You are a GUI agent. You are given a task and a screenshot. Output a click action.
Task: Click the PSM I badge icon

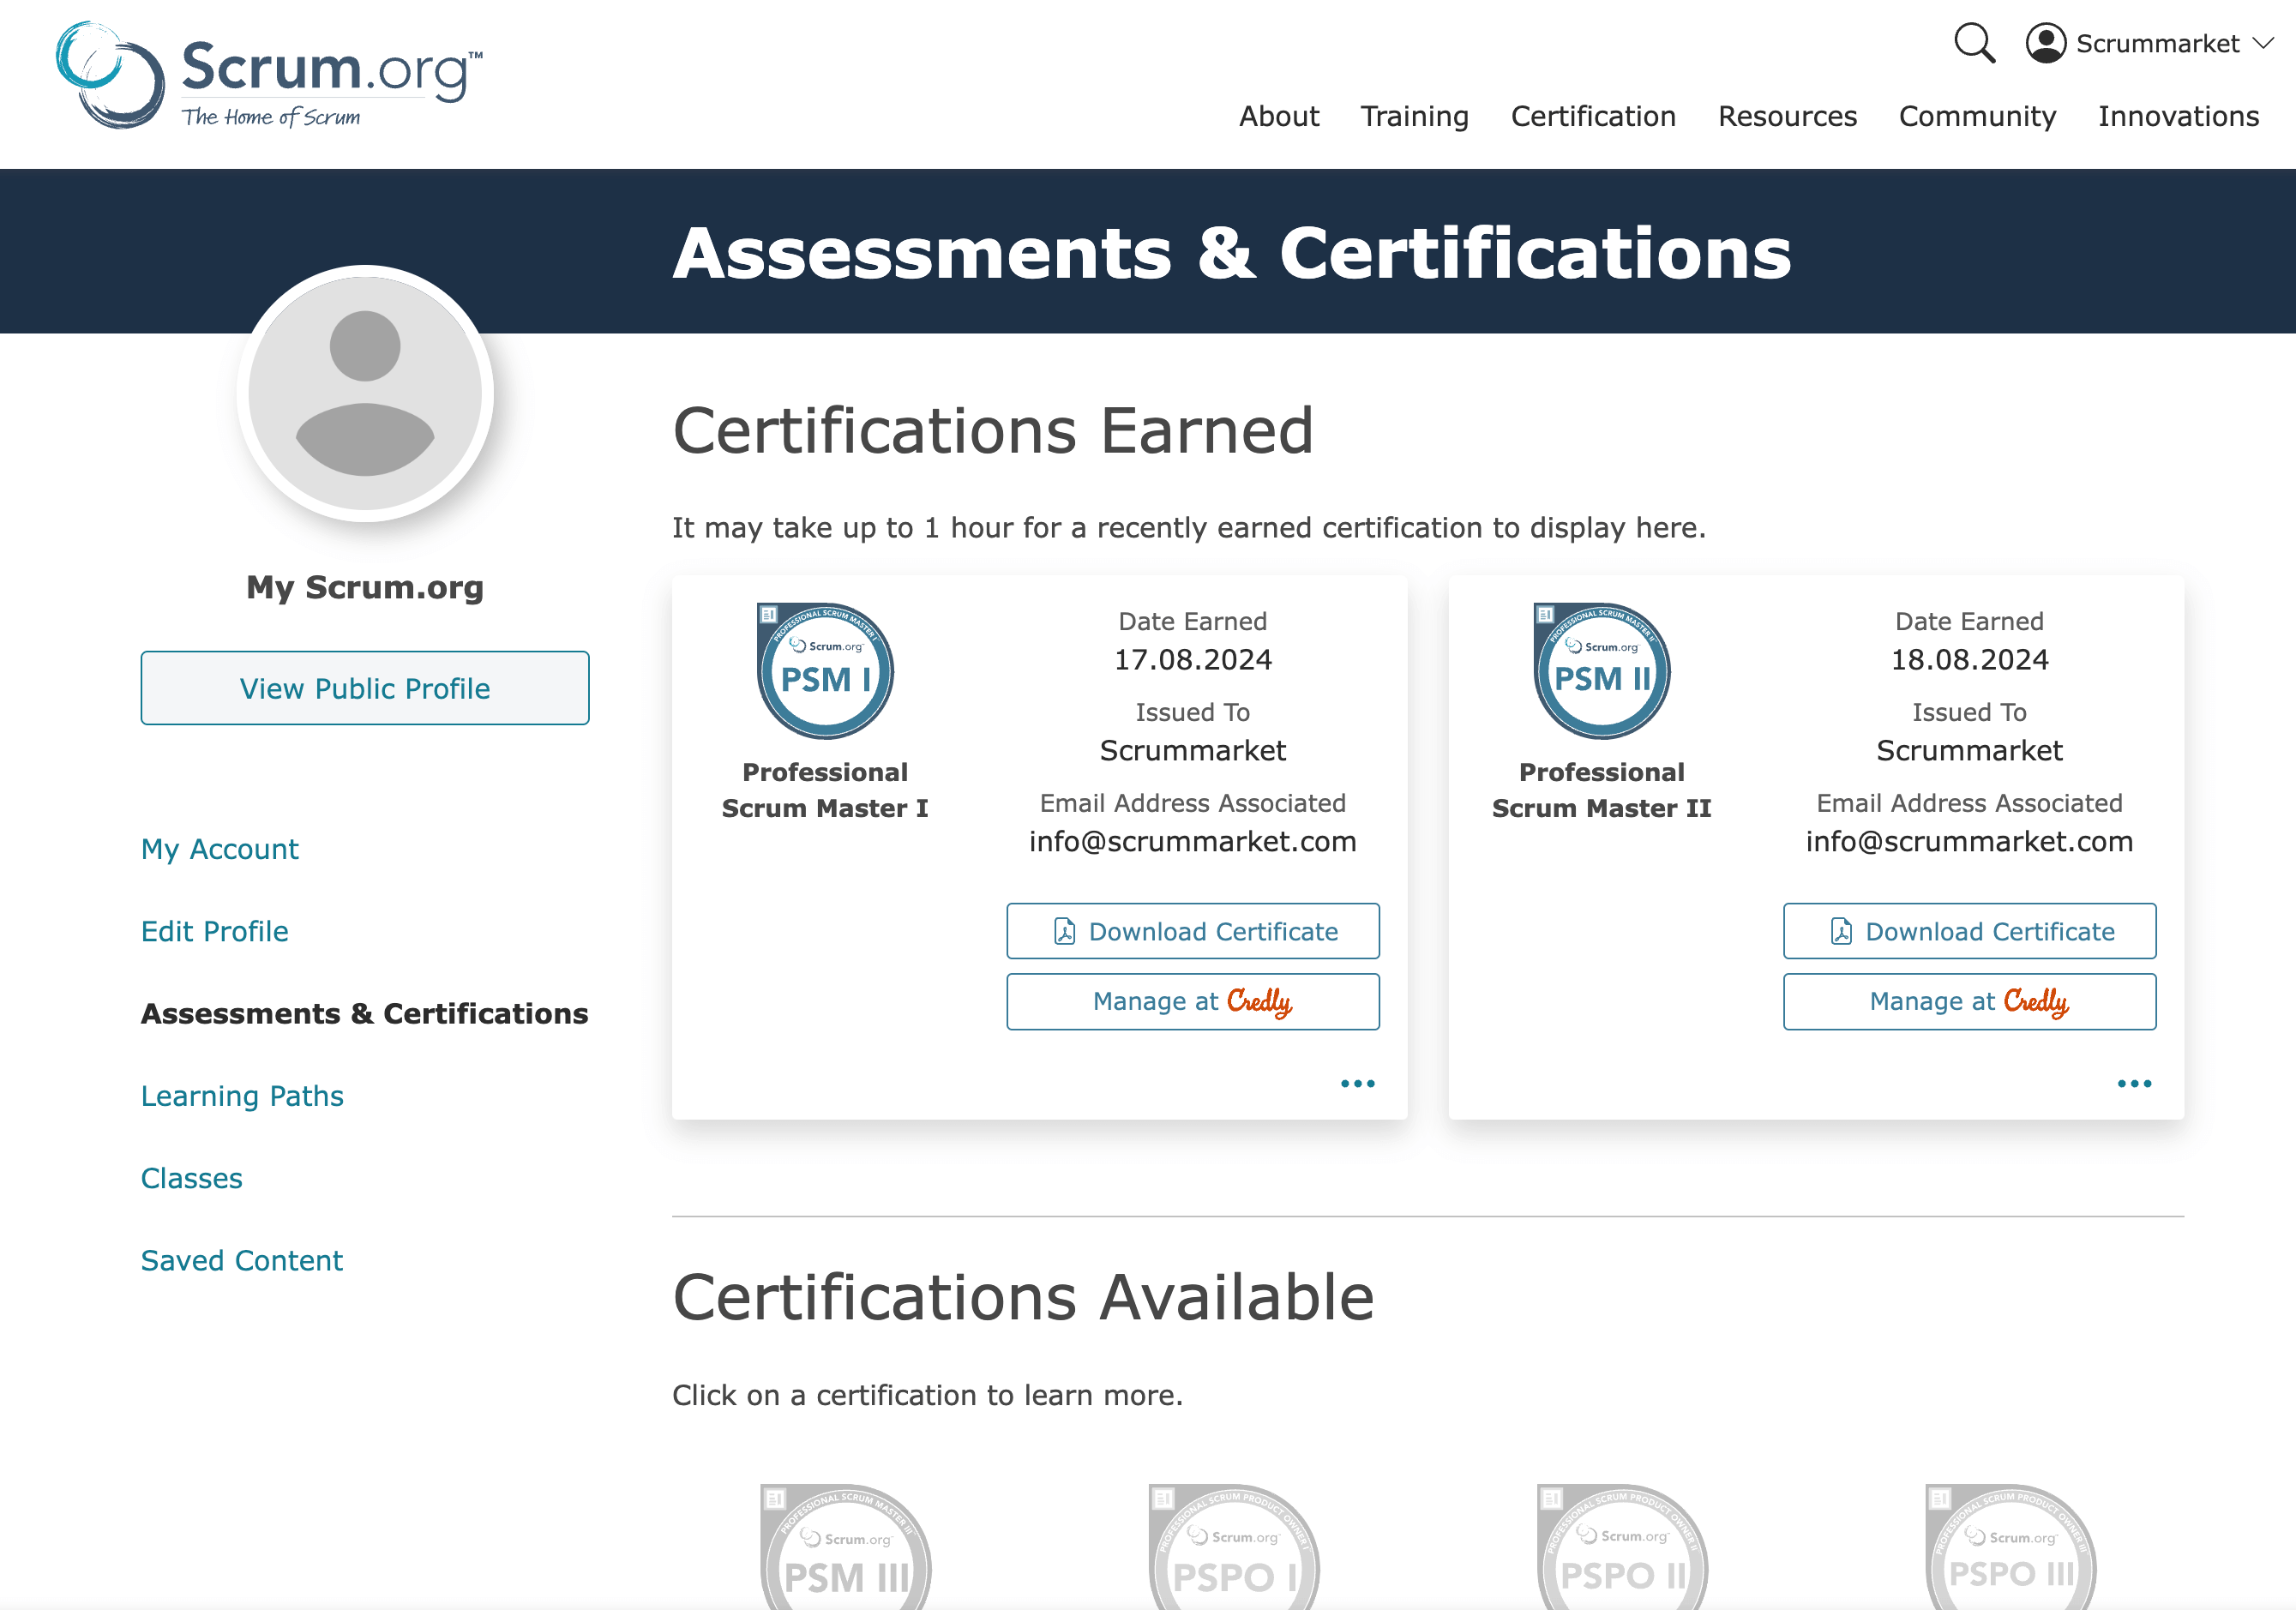point(825,671)
